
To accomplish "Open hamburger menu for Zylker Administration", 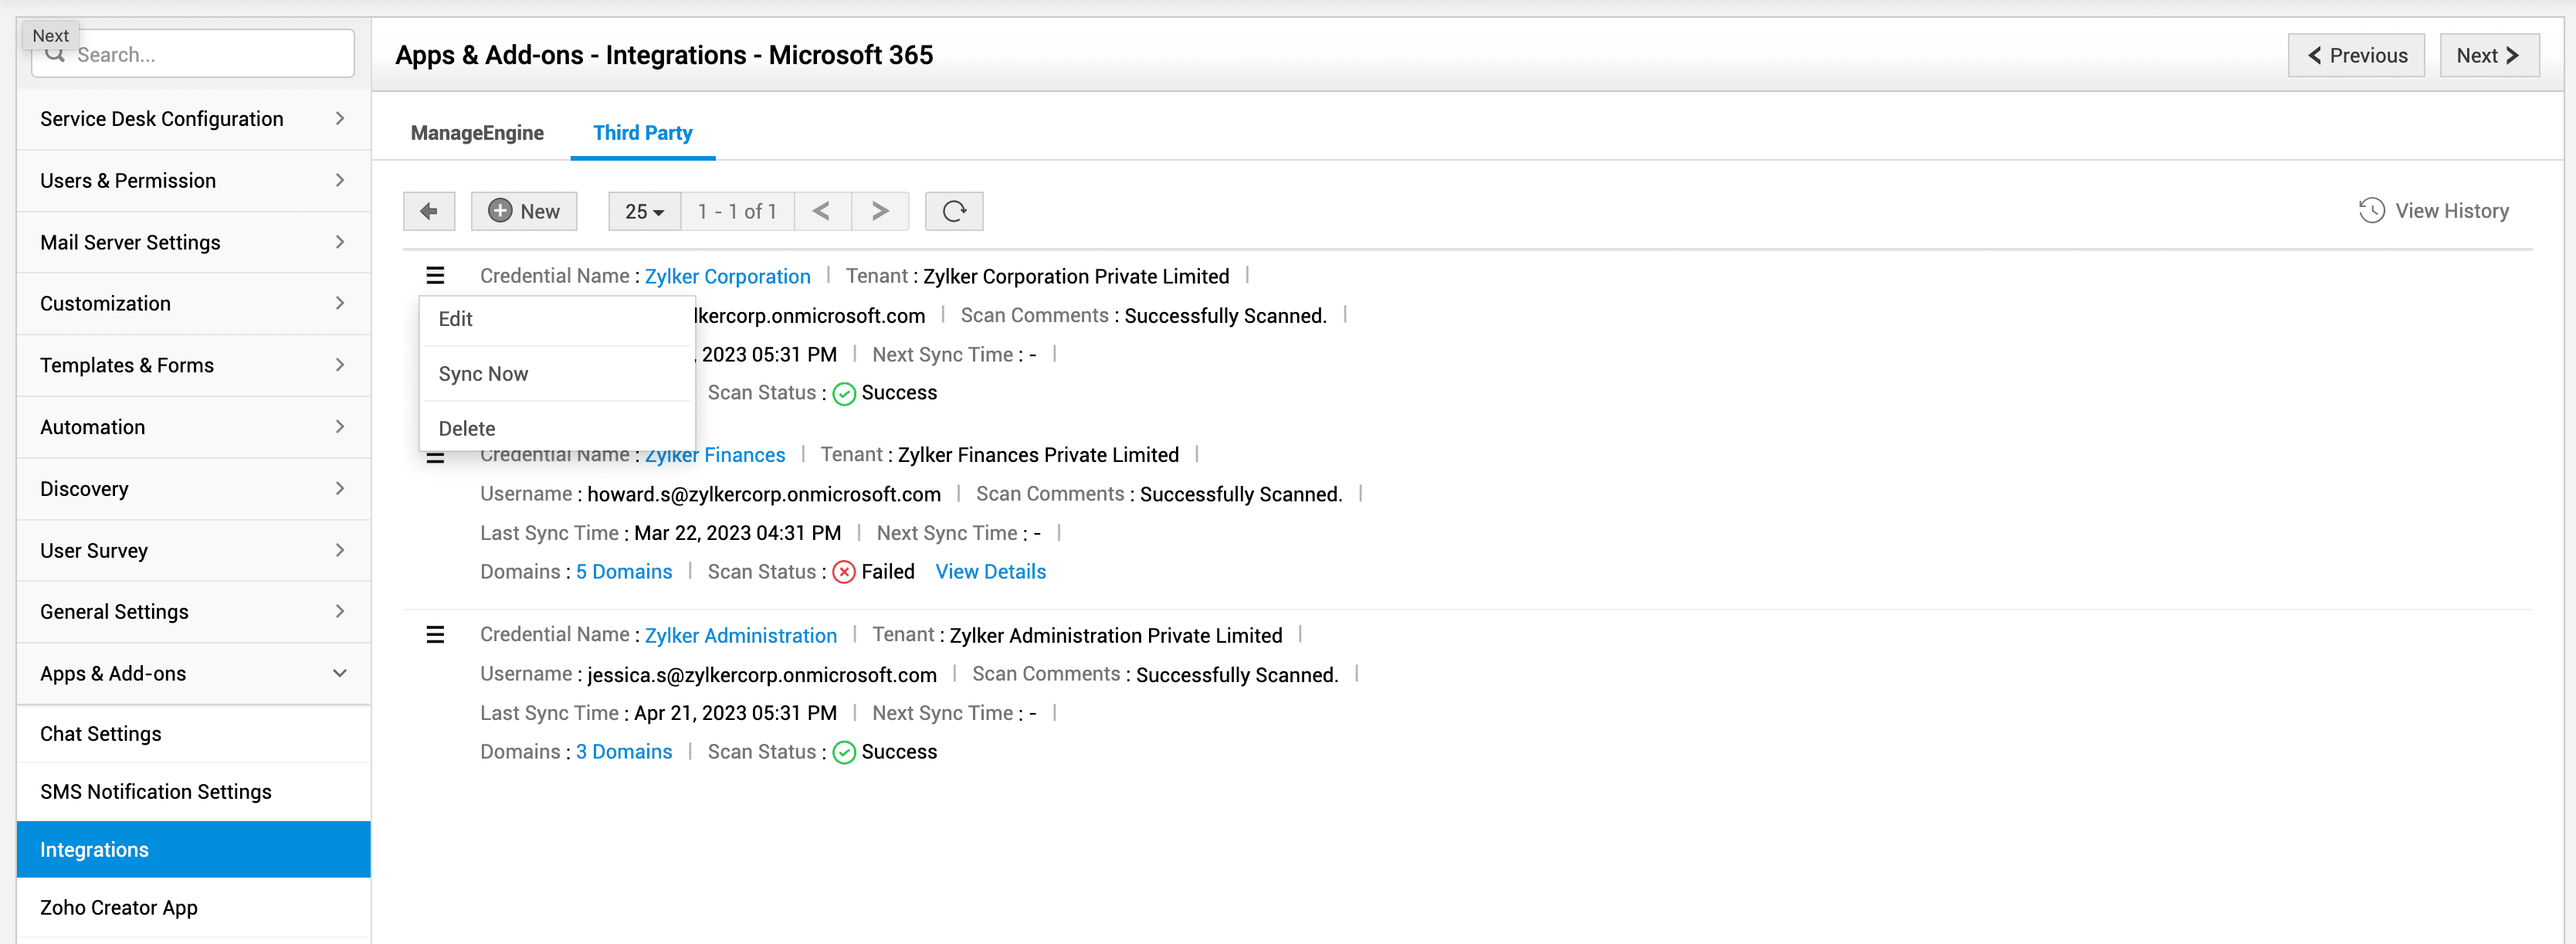I will (x=435, y=635).
